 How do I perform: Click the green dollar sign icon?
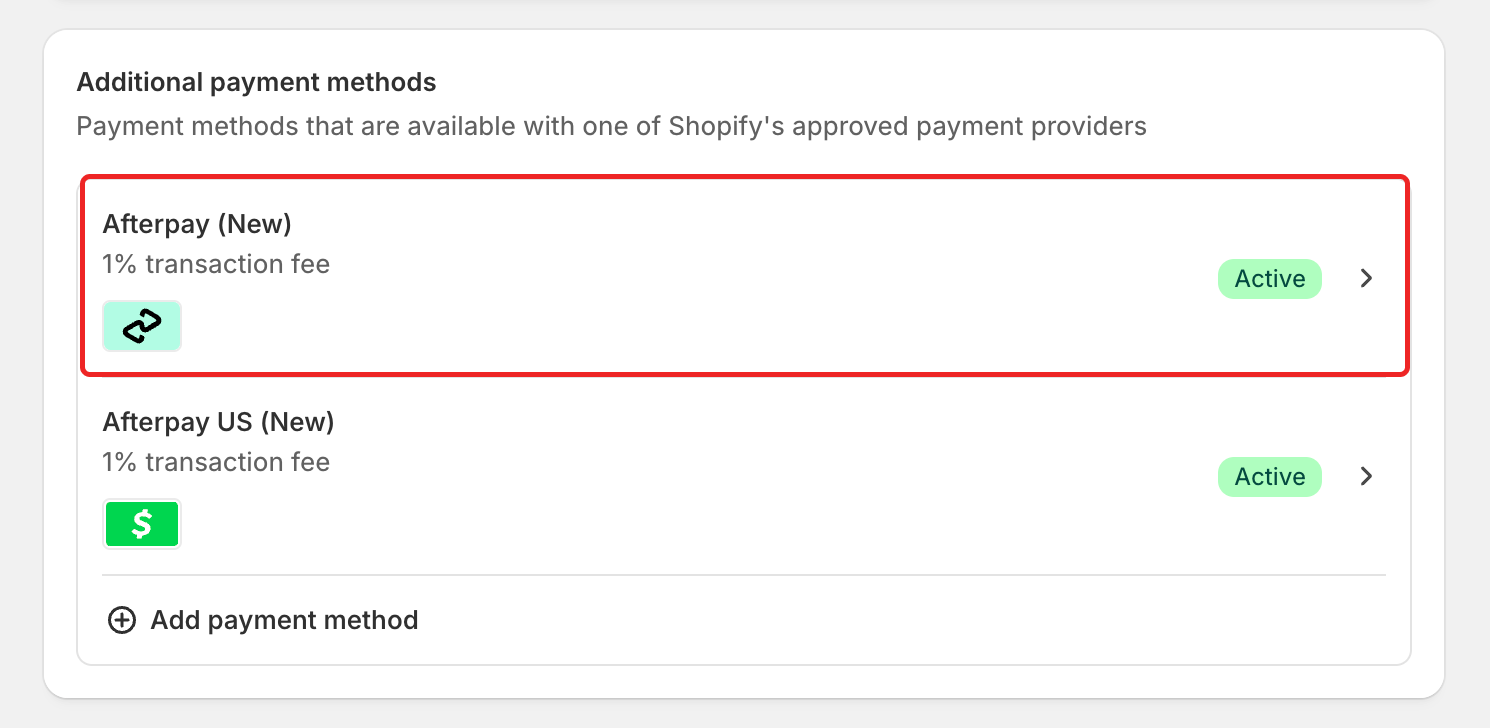point(142,523)
